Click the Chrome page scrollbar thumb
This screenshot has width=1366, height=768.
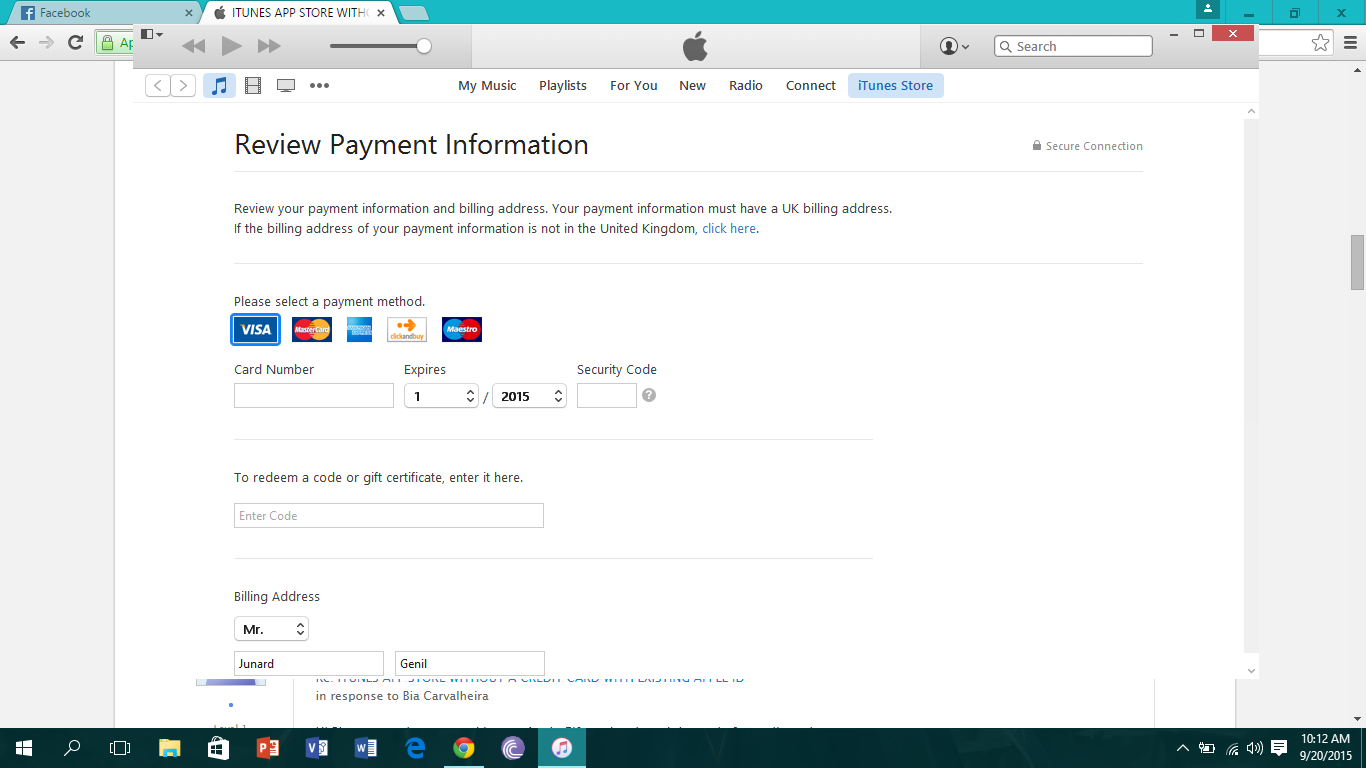pyautogui.click(x=1358, y=261)
